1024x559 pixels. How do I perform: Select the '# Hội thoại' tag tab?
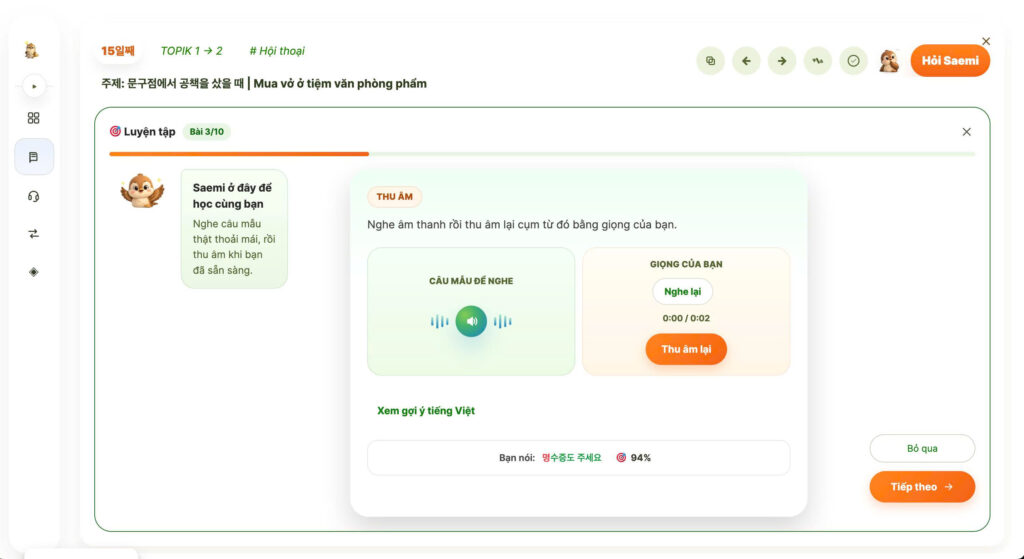277,51
